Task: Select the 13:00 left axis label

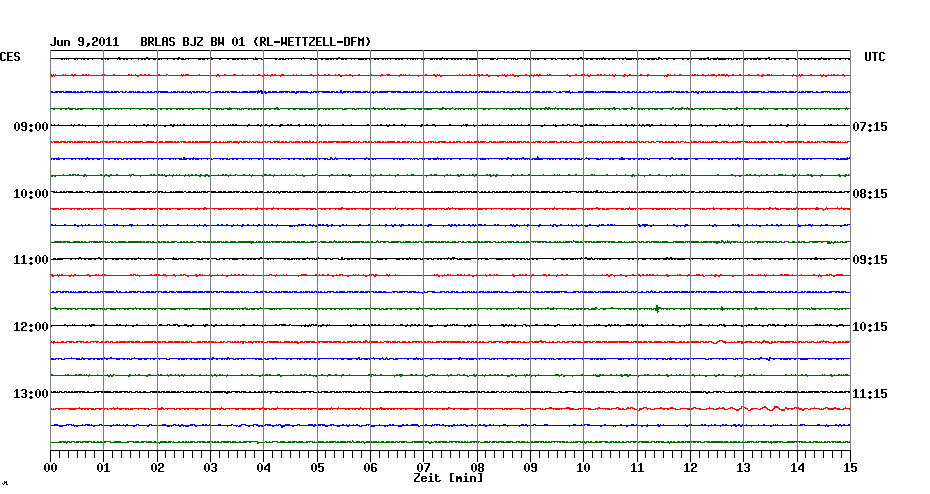Action: click(30, 393)
